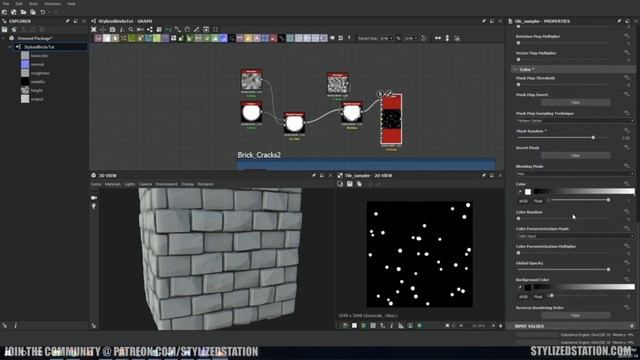Viewport: 640px width, 360px height.
Task: Click the blue curved-arrow node icon in node palette
Action: [223, 38]
